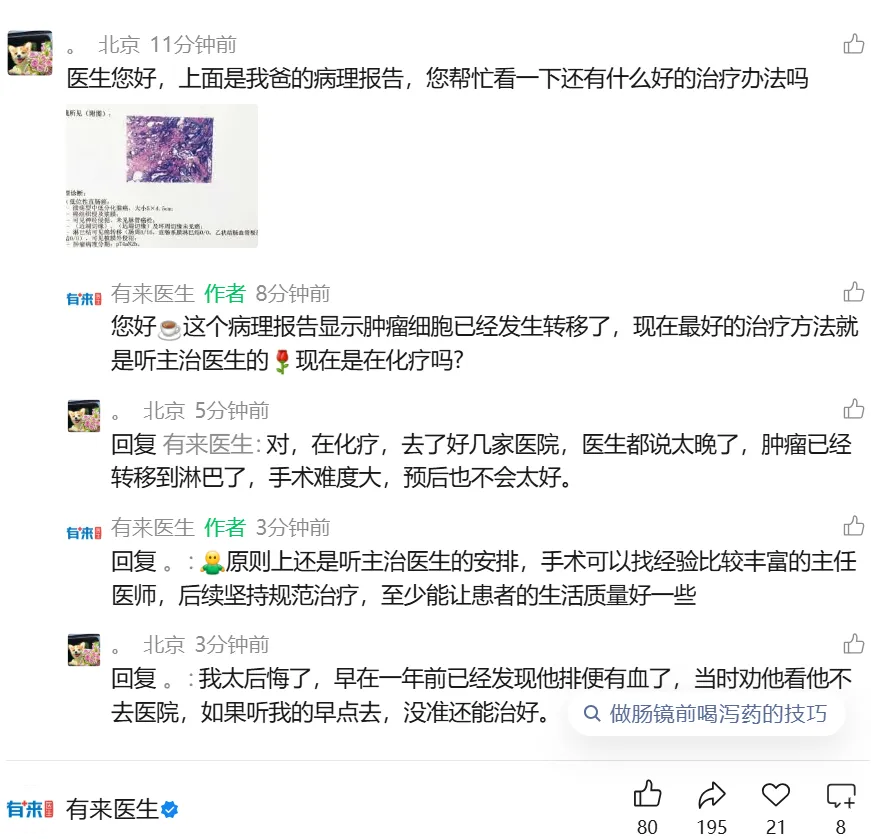Like the author's reply from 8 minutes ago
This screenshot has width=871, height=839.
click(x=854, y=292)
